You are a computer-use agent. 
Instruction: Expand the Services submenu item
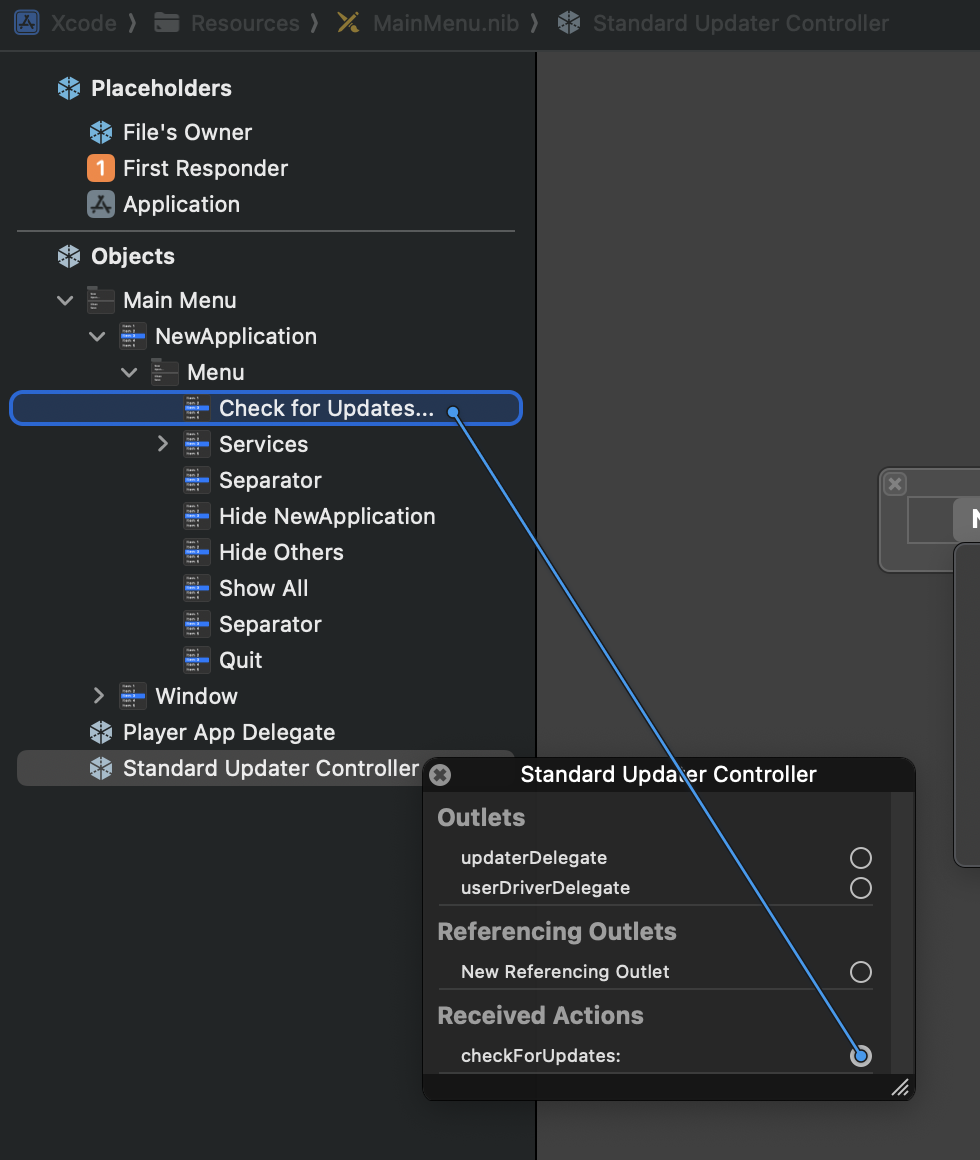click(x=163, y=444)
